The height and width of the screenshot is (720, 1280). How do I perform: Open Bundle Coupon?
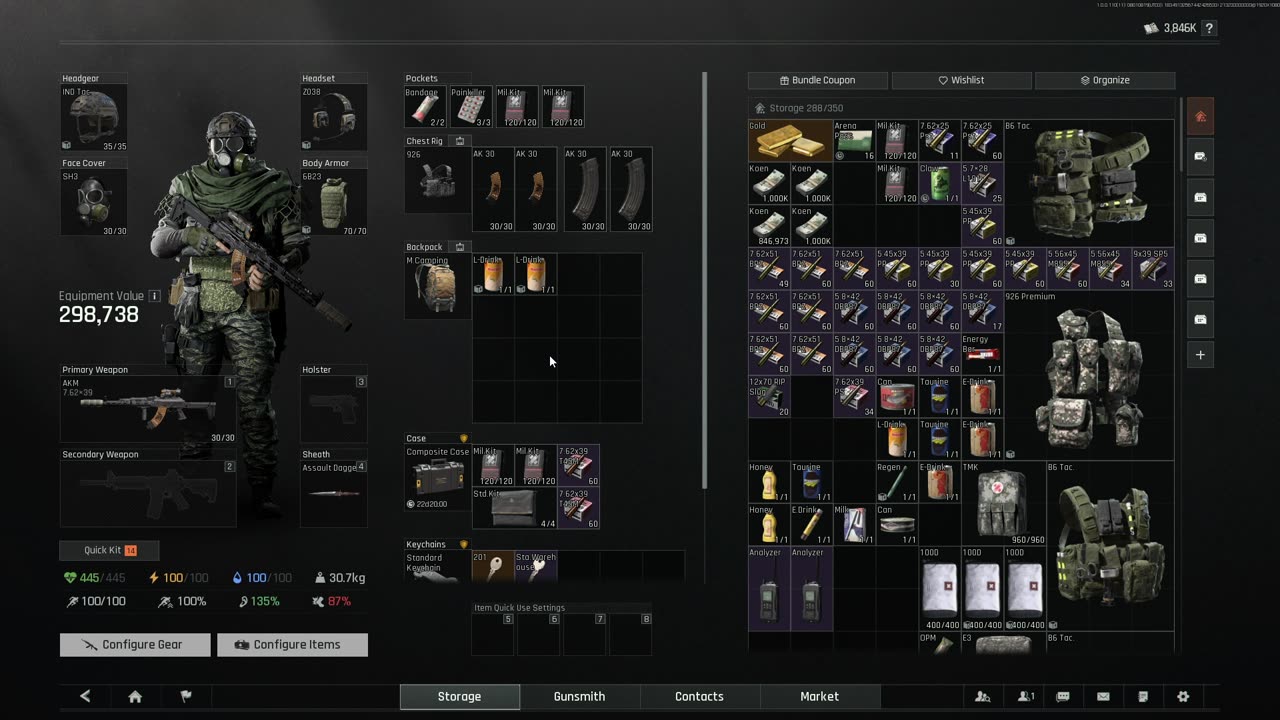pyautogui.click(x=817, y=80)
